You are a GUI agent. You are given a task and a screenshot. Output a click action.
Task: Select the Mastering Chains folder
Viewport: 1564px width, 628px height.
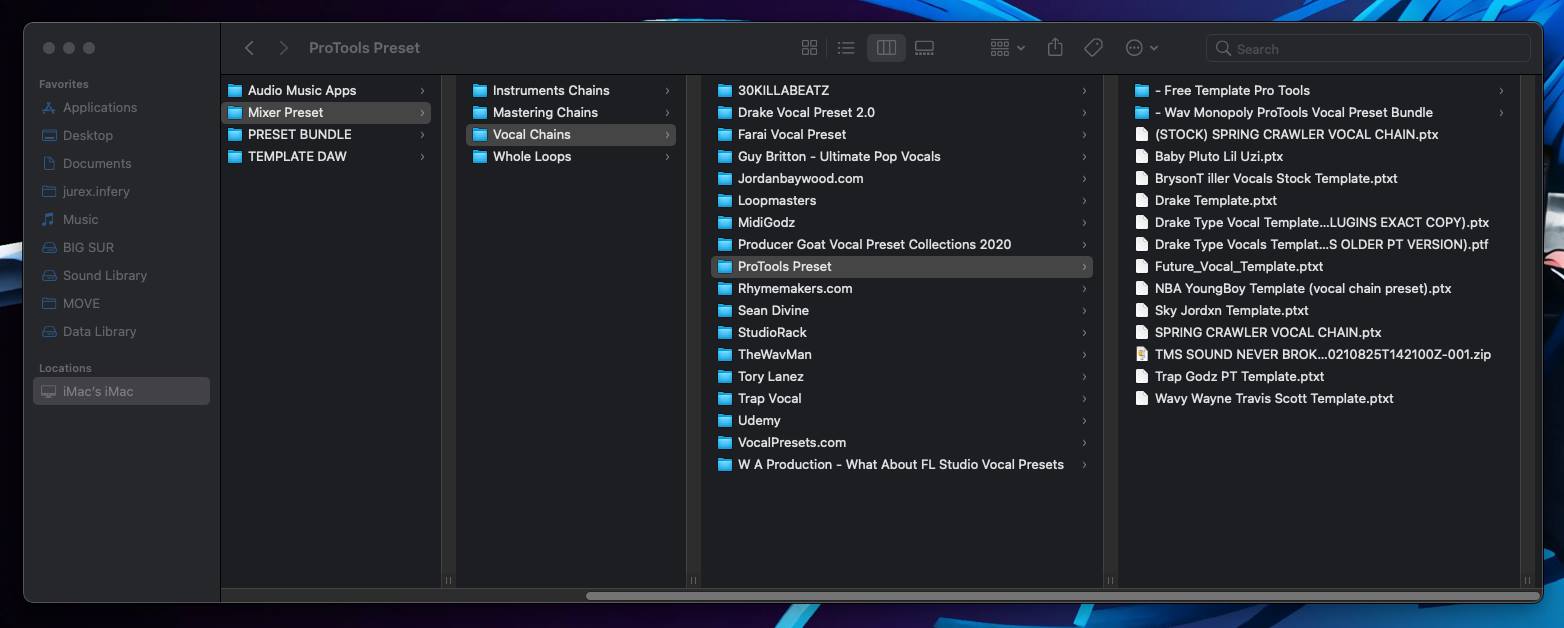[571, 112]
